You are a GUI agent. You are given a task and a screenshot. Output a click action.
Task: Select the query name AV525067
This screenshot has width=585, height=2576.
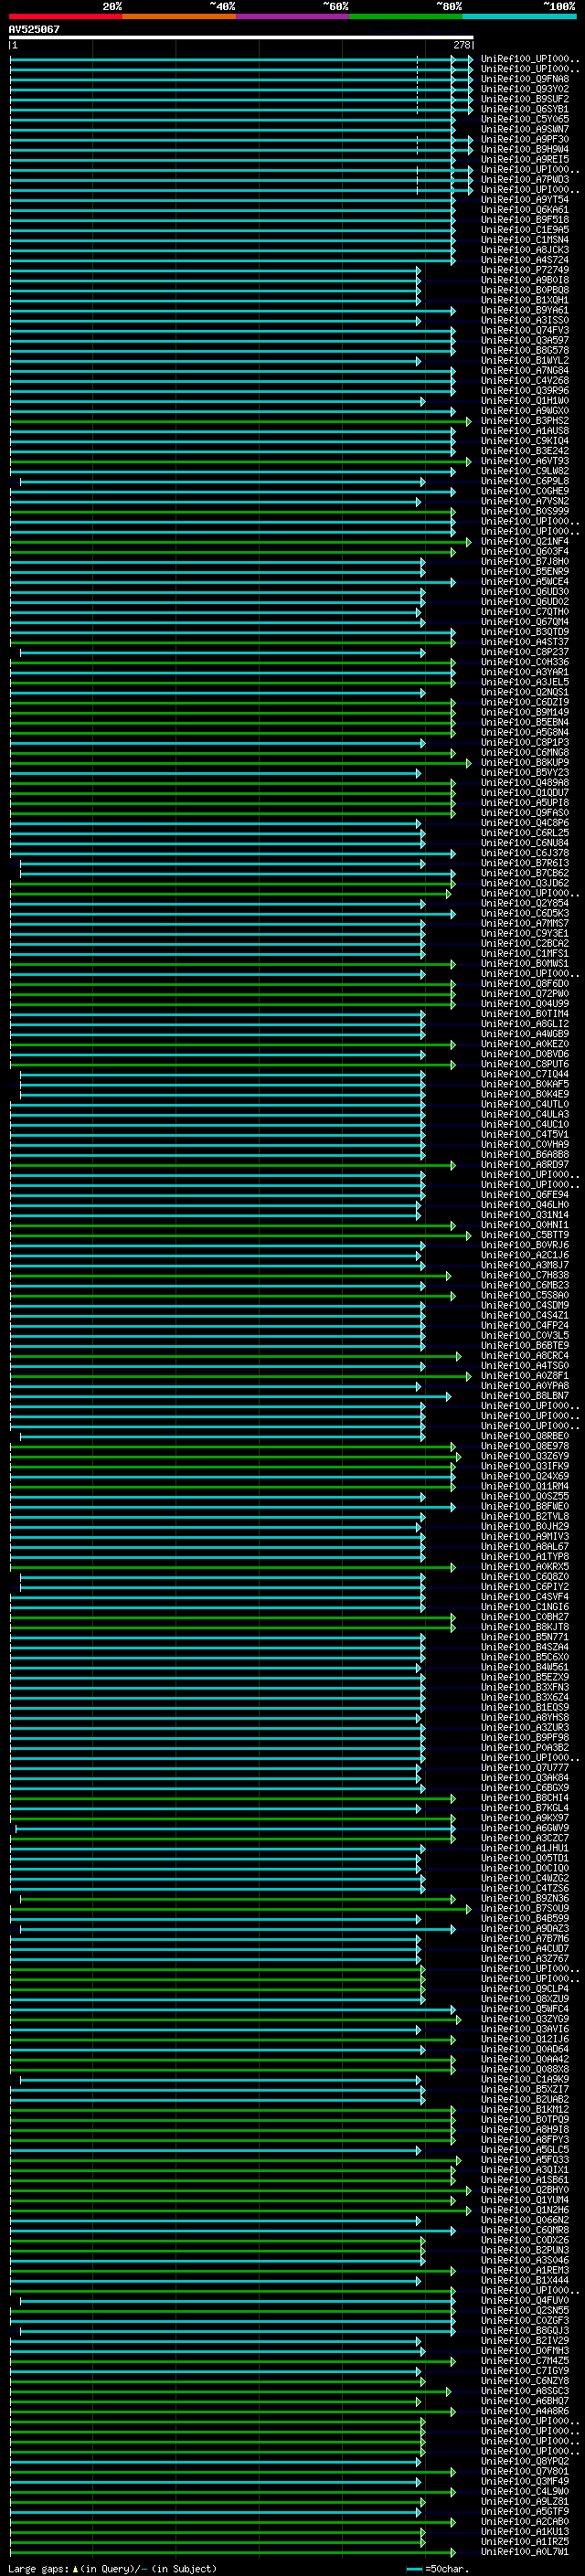pos(34,29)
